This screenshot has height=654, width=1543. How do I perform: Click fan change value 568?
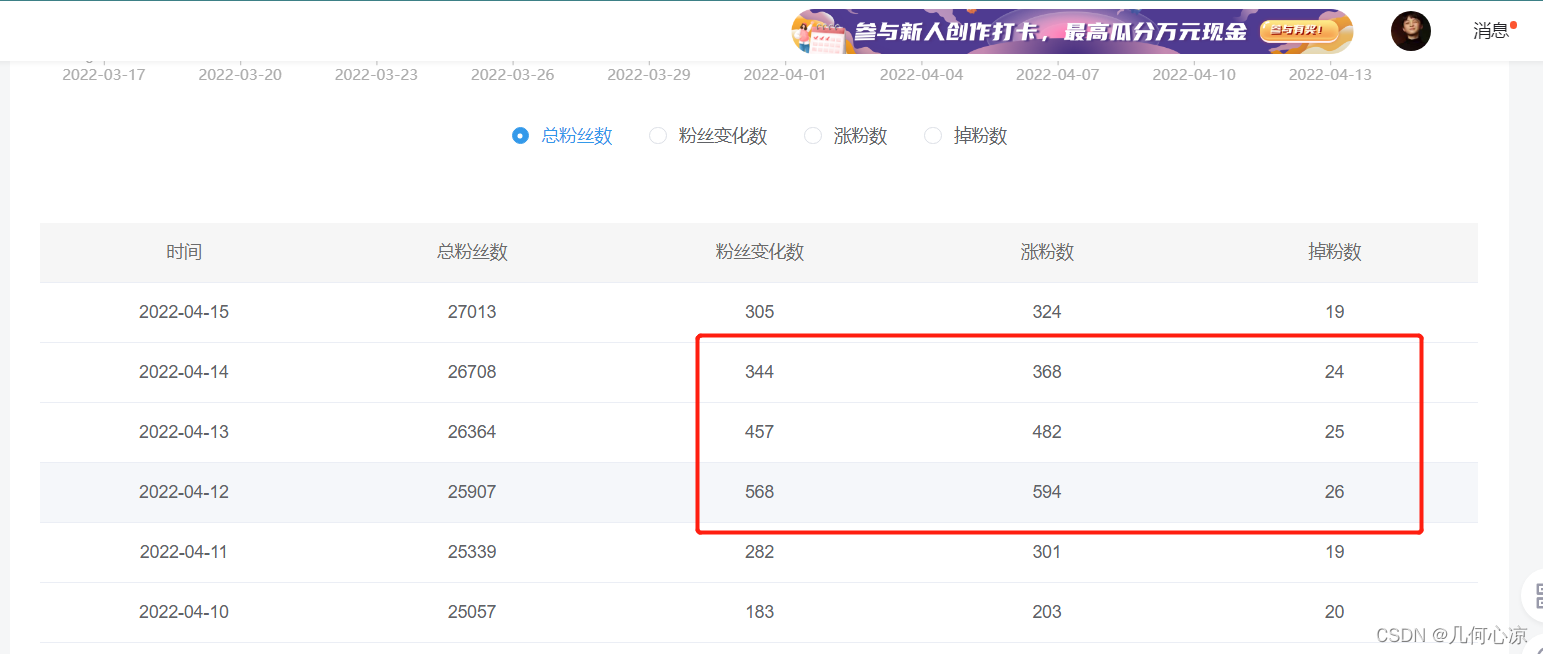pos(760,492)
